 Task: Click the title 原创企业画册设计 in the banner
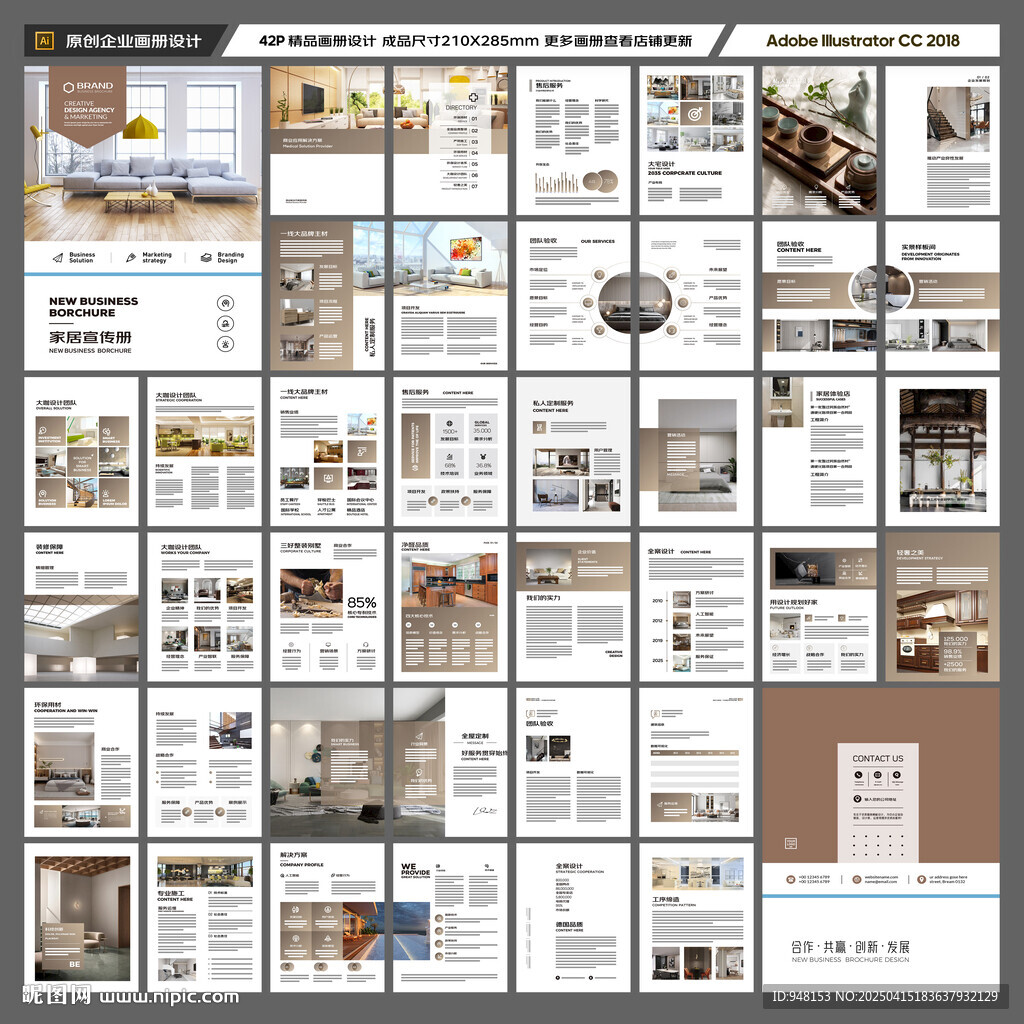point(133,41)
